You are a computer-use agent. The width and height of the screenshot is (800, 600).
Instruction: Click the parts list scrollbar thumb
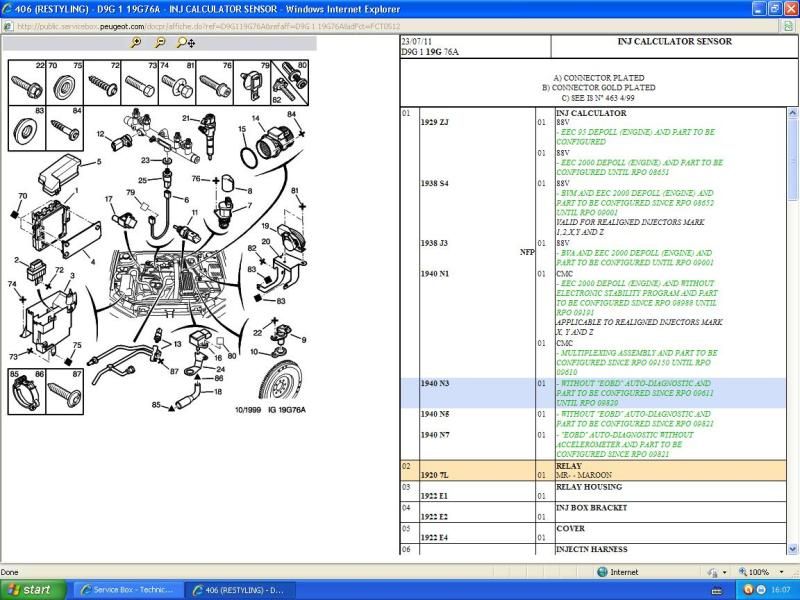792,160
